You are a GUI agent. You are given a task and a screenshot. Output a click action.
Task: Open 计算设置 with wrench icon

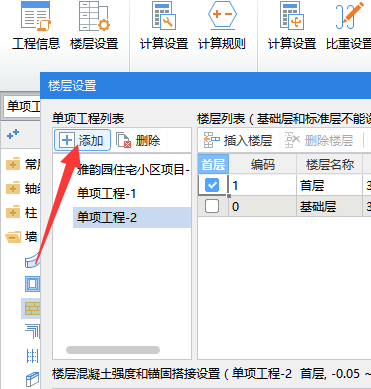(164, 26)
